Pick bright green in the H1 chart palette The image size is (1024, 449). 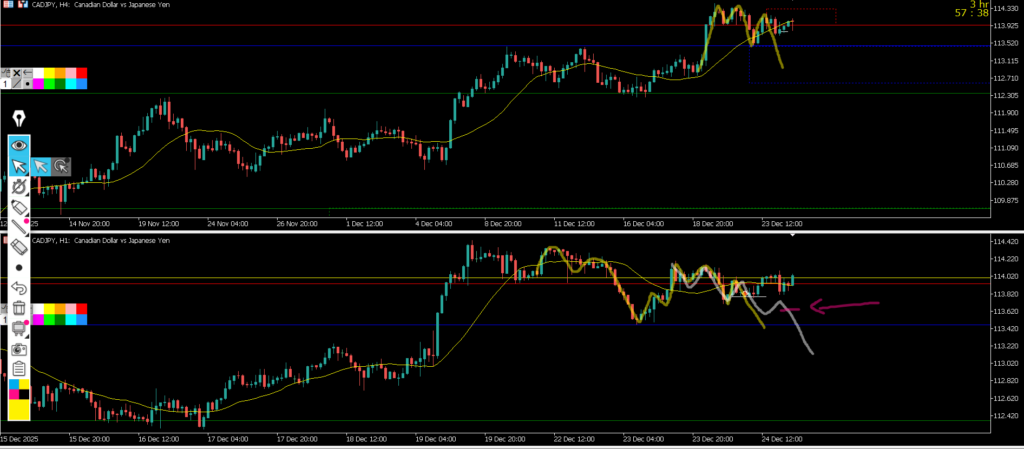[49, 320]
